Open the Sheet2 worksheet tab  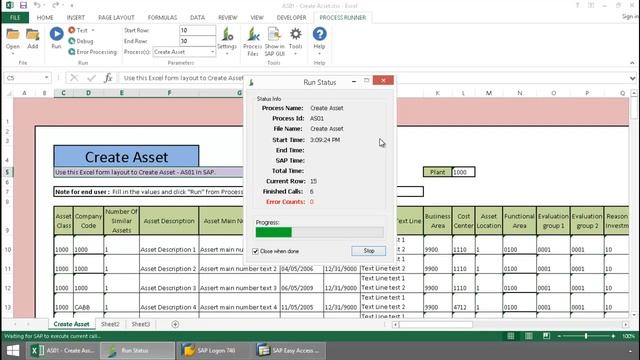(110, 324)
